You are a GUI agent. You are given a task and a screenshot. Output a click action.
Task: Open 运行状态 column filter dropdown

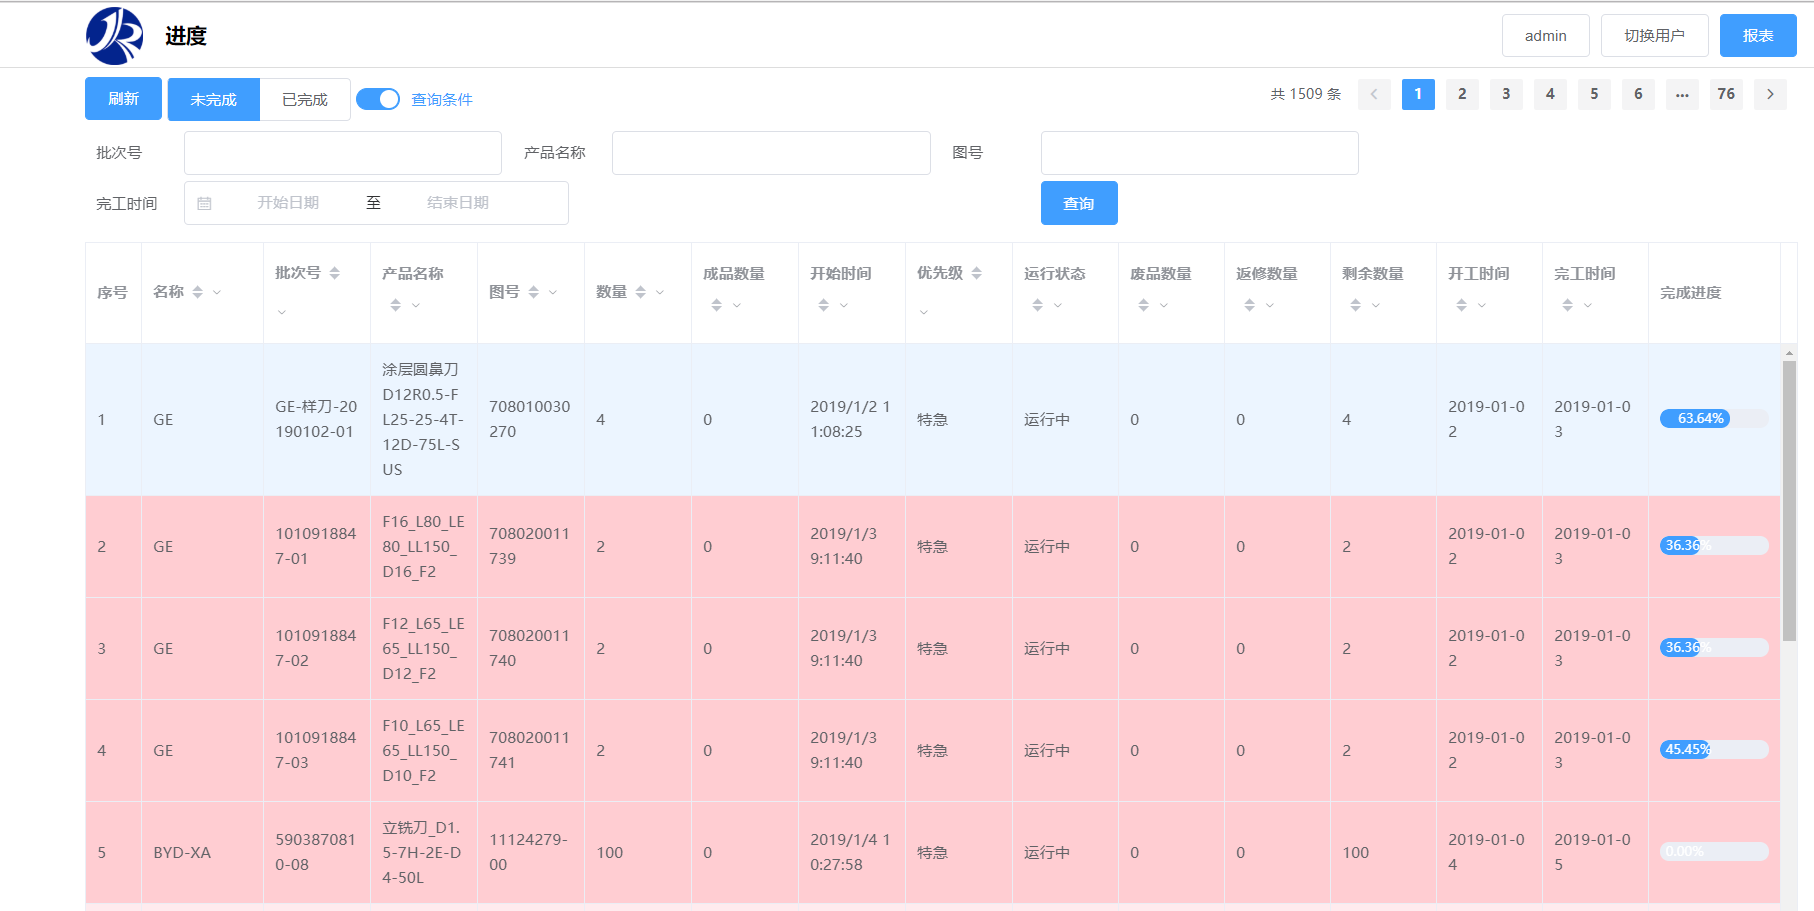1058,305
